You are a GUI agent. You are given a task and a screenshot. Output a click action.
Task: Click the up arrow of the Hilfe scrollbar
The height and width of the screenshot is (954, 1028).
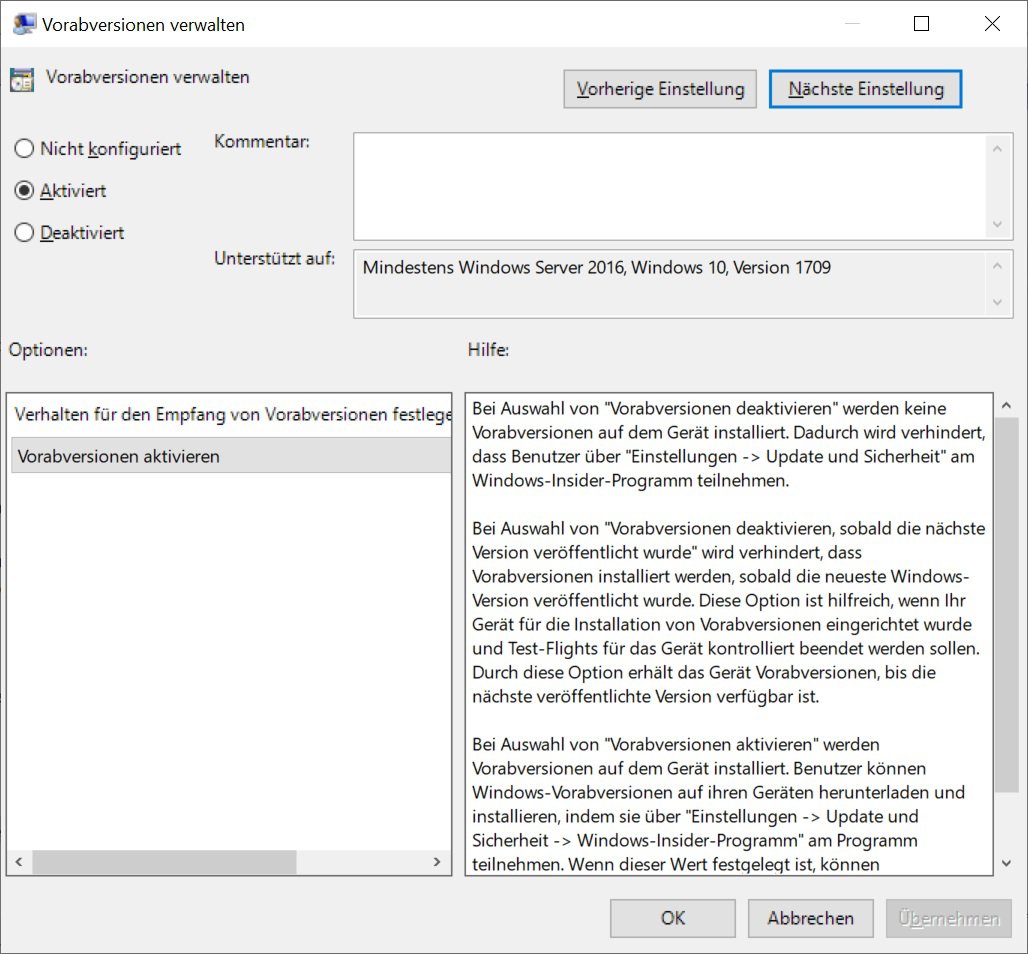click(1007, 403)
